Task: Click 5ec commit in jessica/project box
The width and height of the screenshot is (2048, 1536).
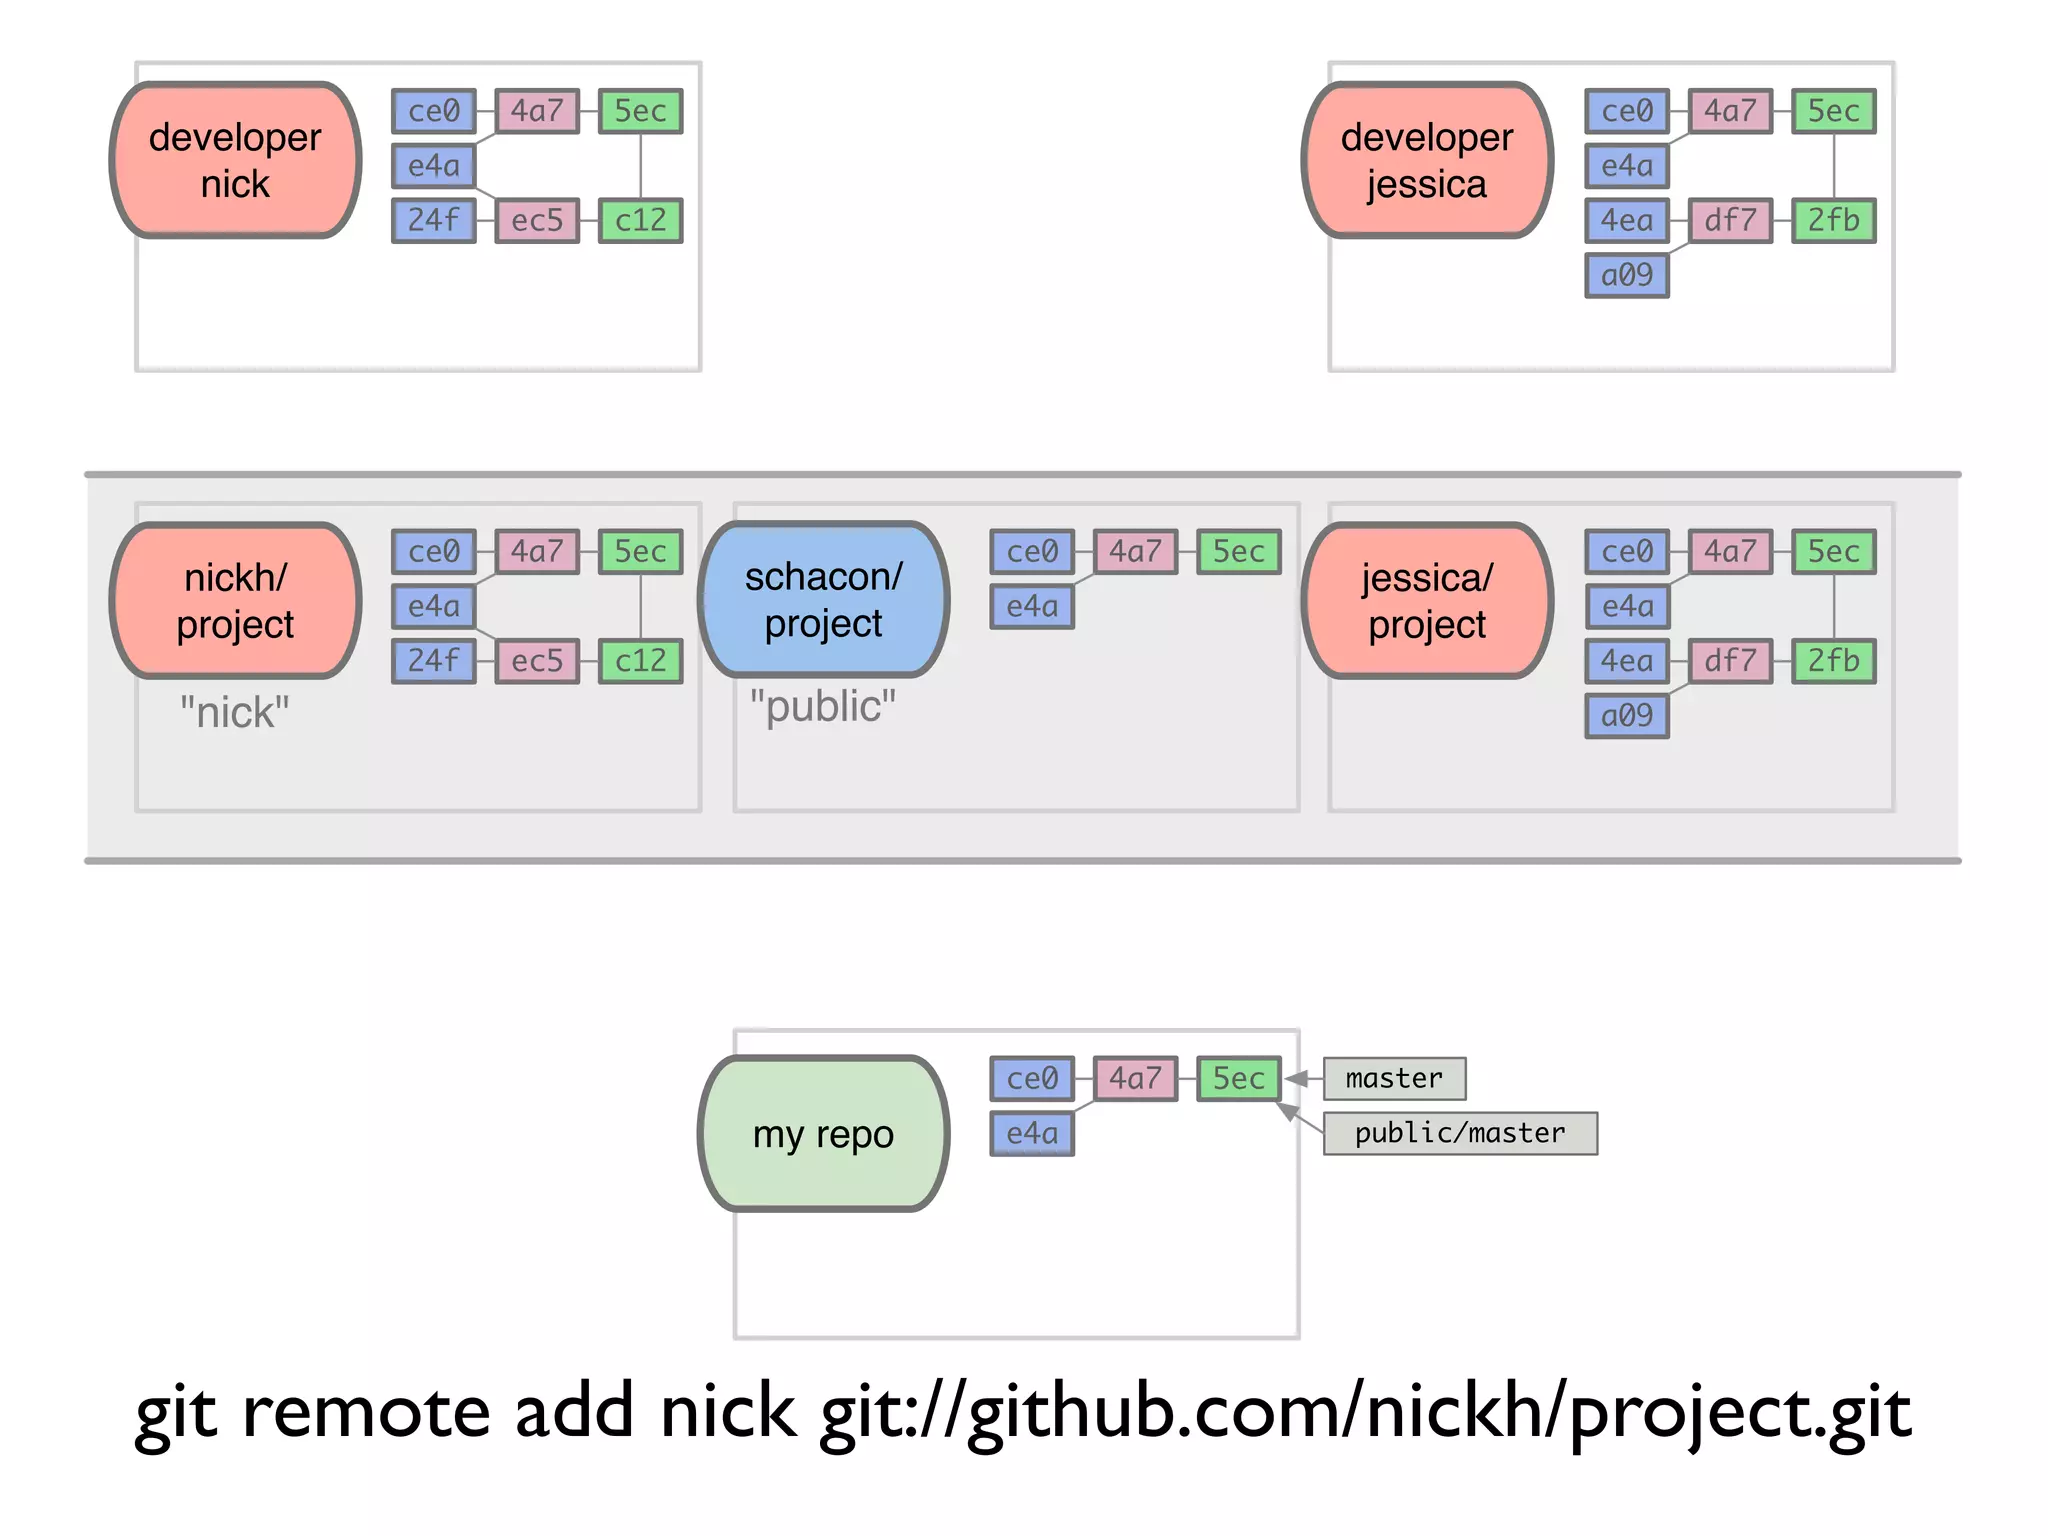Action: point(1833,551)
